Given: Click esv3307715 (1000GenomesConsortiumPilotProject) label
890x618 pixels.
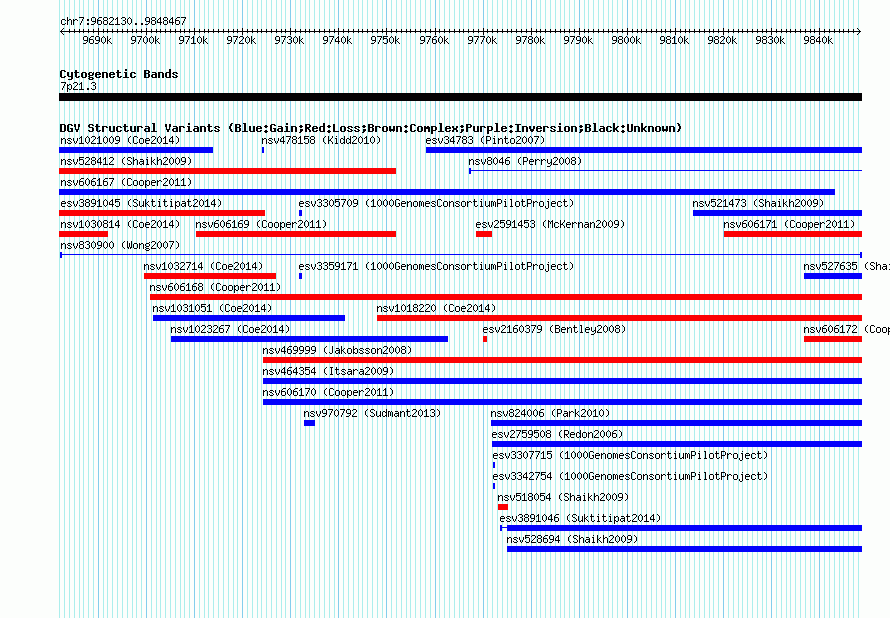Looking at the screenshot, I should click(630, 455).
